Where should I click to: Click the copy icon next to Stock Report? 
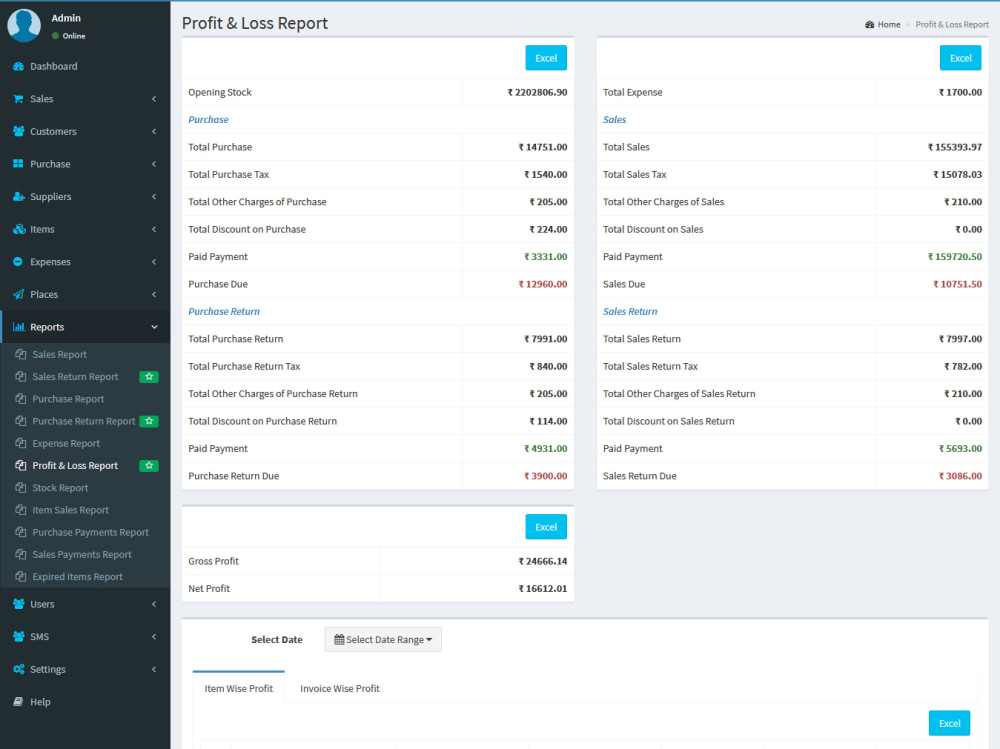point(20,488)
